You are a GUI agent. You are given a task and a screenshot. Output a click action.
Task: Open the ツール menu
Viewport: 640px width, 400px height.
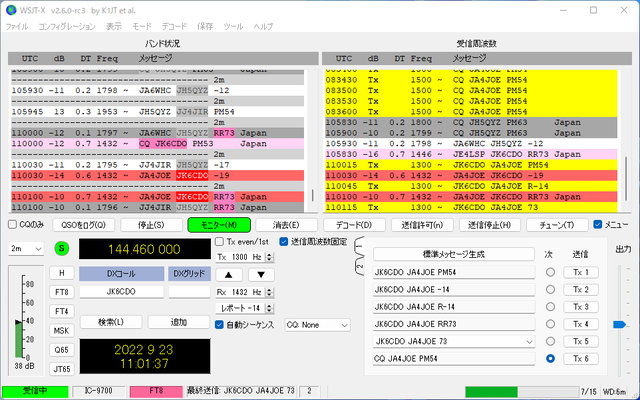click(x=233, y=27)
